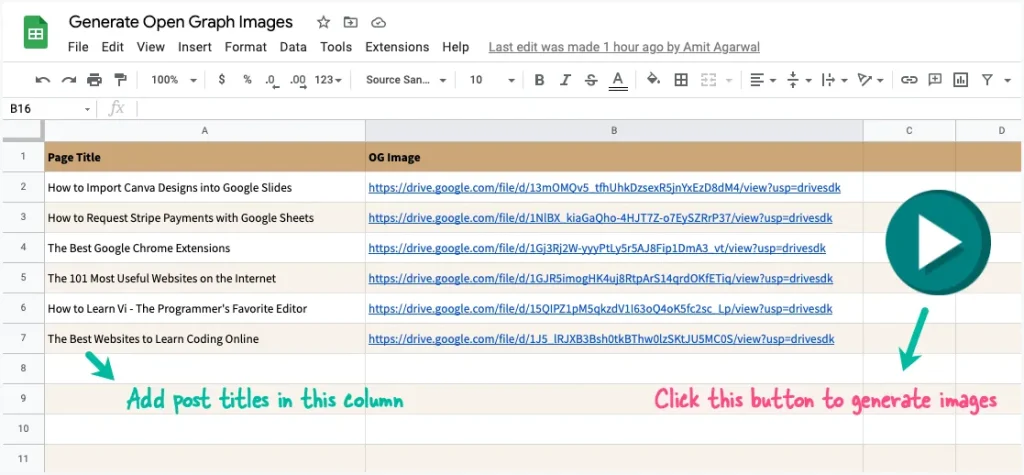Star this spreadsheet document
Screen dimensions: 1024x475
pos(323,22)
